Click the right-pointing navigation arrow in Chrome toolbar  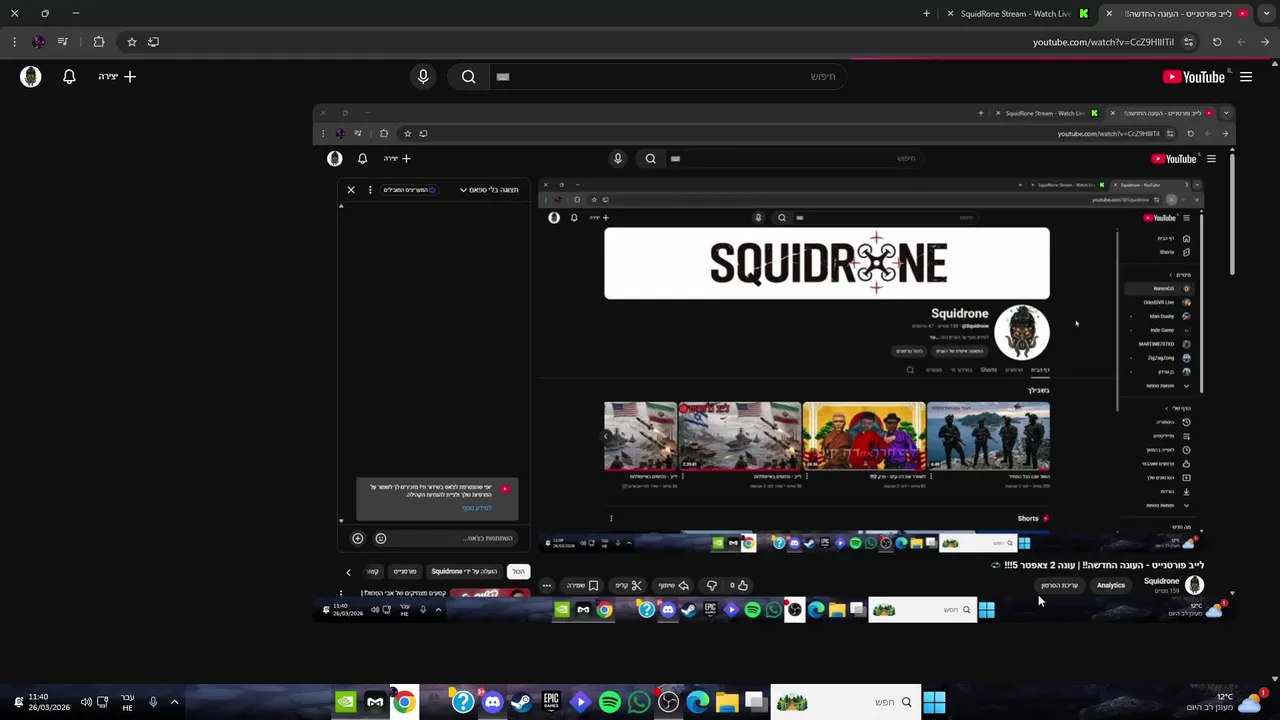pyautogui.click(x=1265, y=42)
